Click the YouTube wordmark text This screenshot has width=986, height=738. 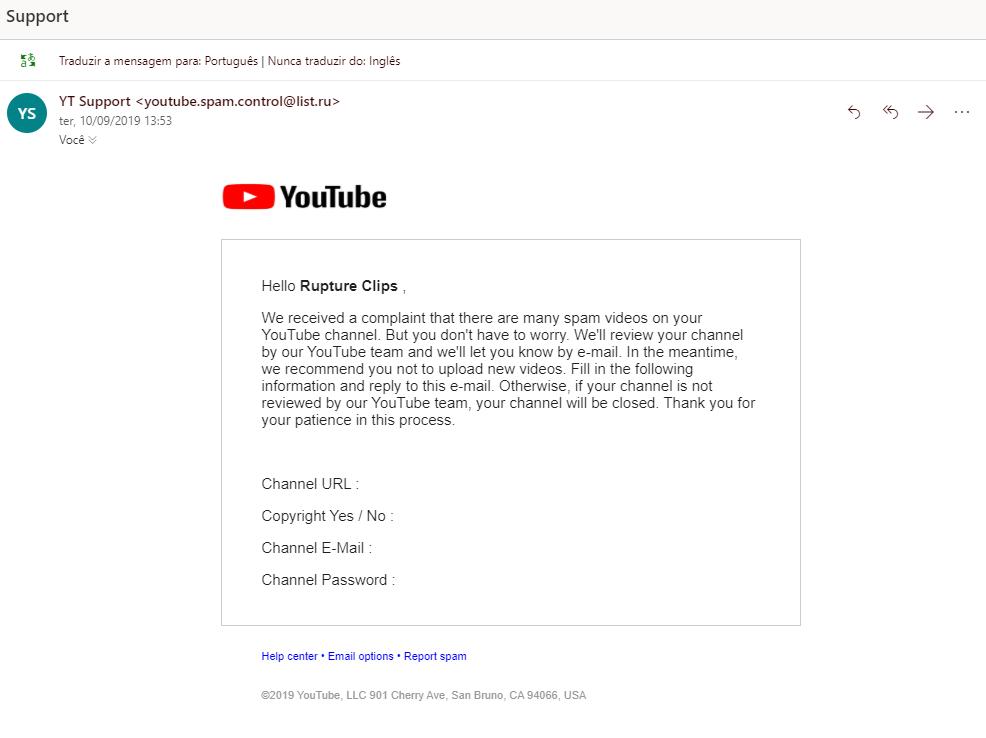click(x=333, y=197)
